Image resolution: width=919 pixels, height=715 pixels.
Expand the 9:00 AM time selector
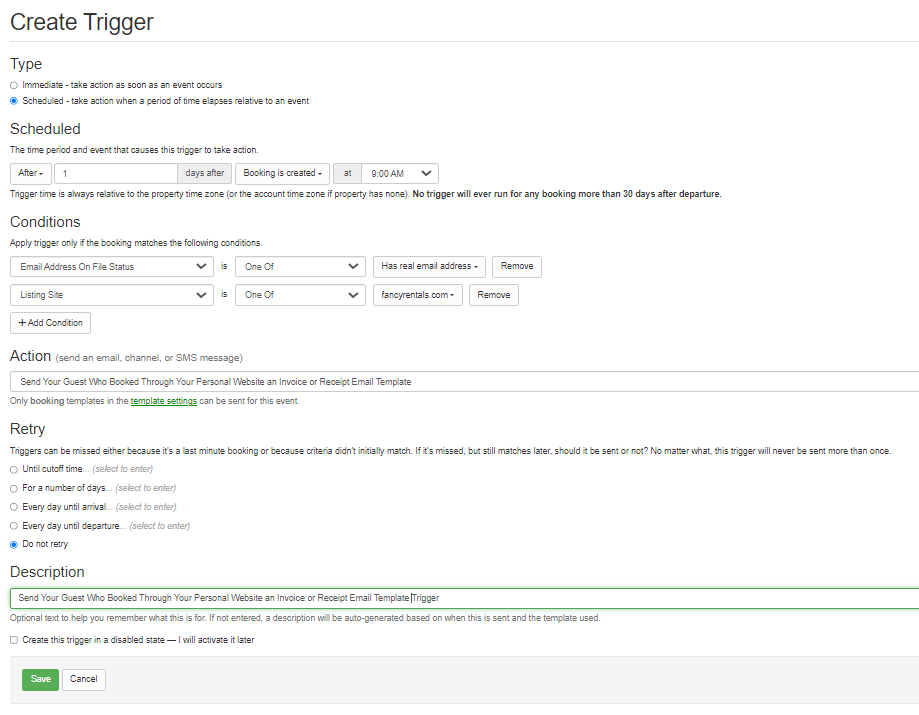point(399,174)
